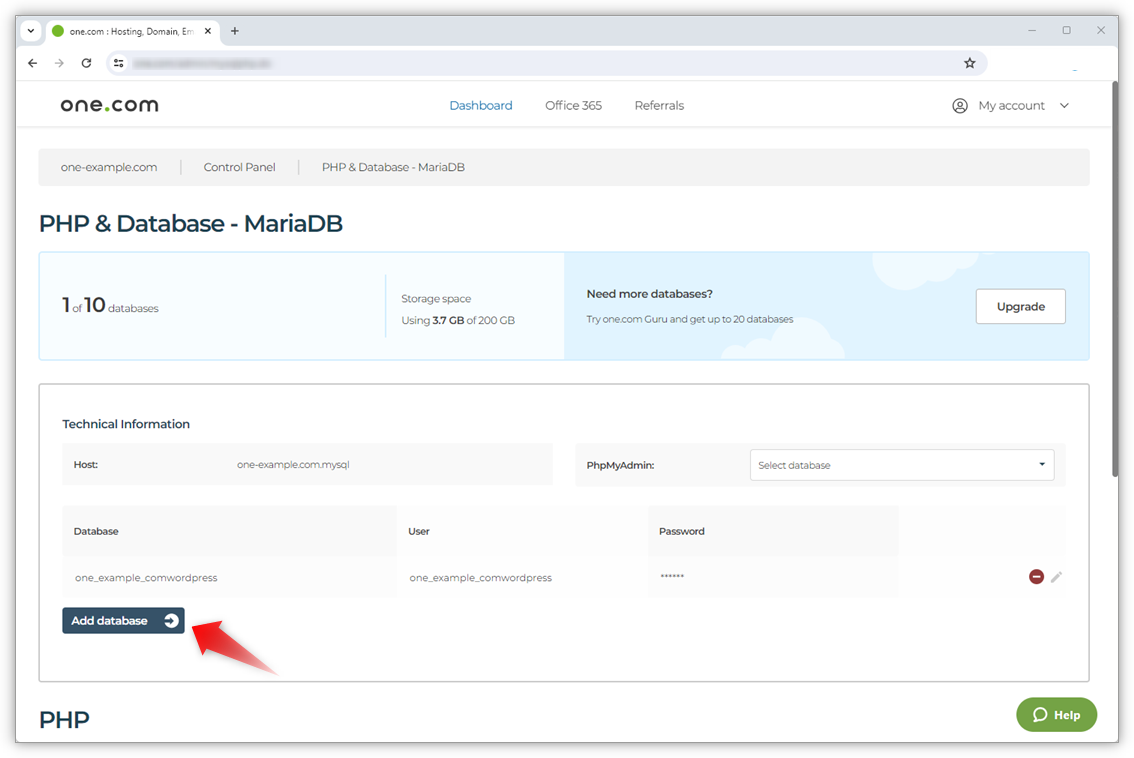Click the site info icon in address bar
The height and width of the screenshot is (758, 1134).
[118, 62]
